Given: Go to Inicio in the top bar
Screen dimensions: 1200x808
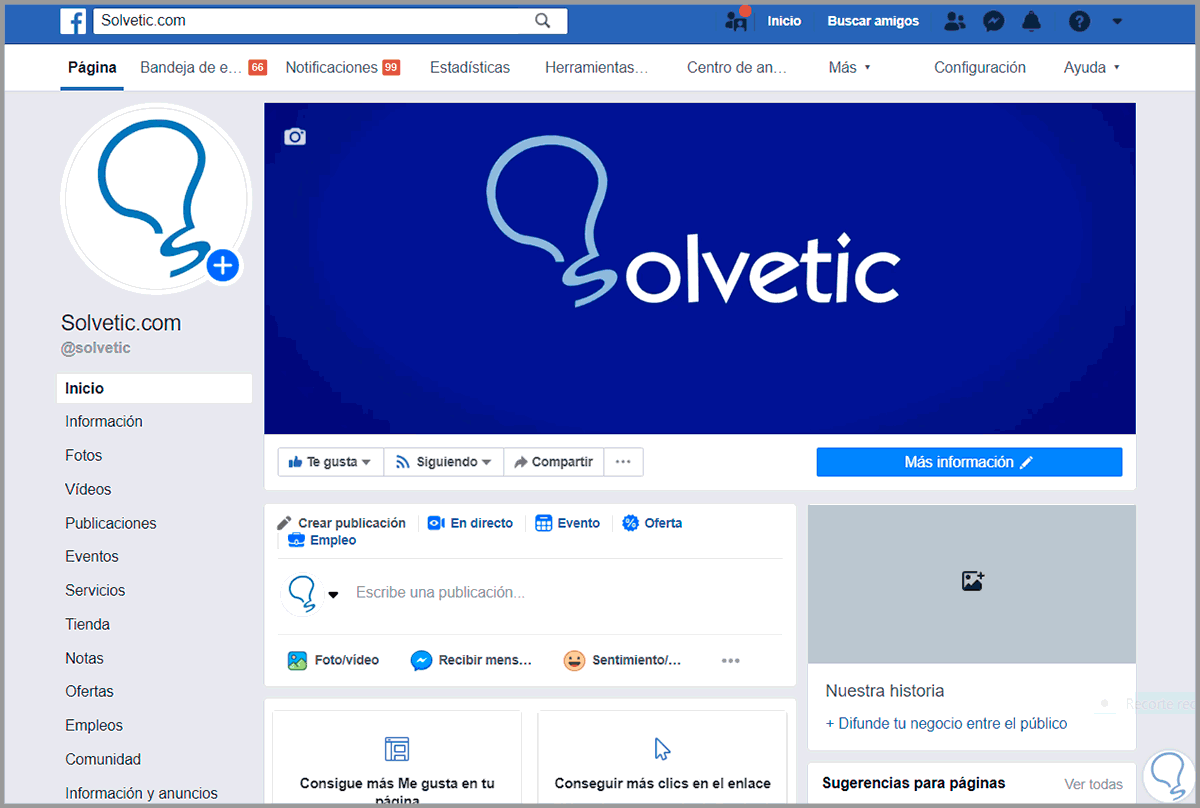Looking at the screenshot, I should [784, 21].
